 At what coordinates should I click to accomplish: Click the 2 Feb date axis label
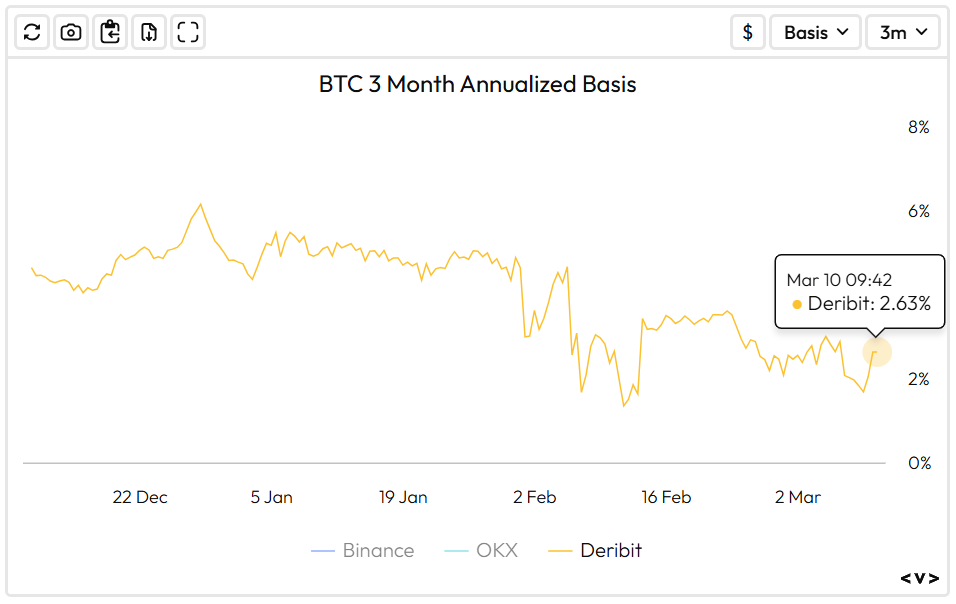(x=534, y=497)
